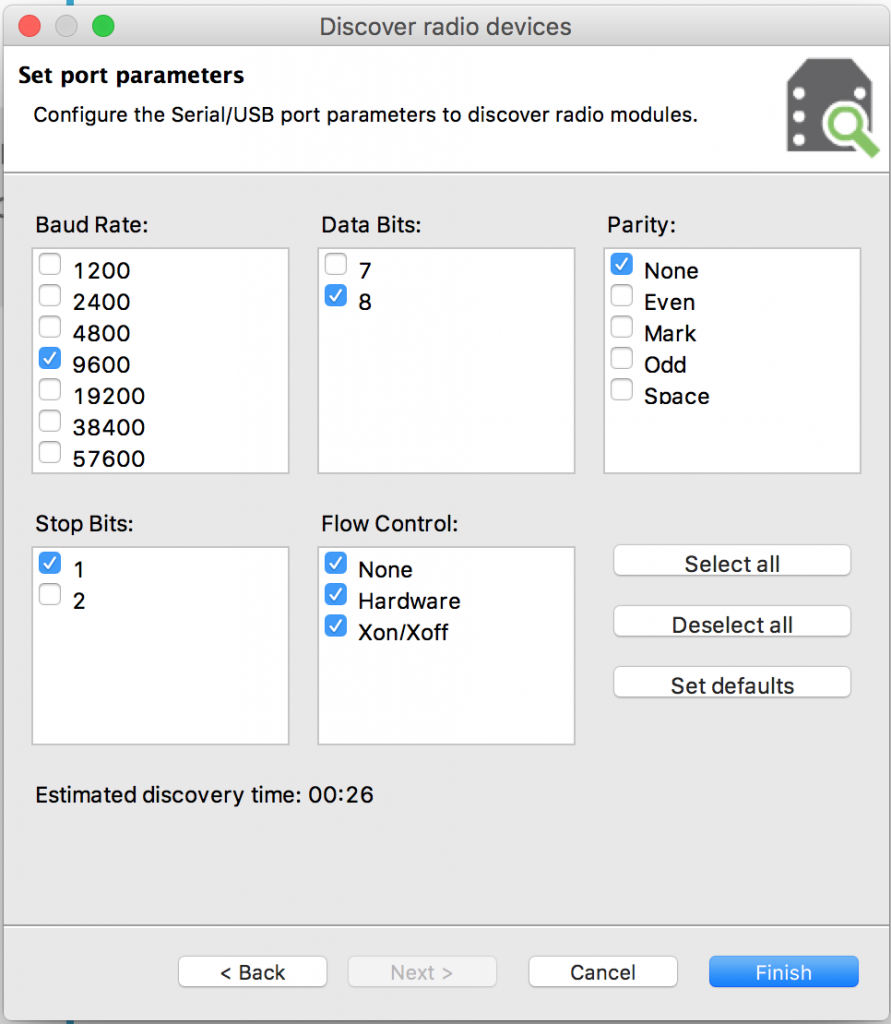Enable Even parity
Image resolution: width=891 pixels, height=1024 pixels.
tap(621, 295)
